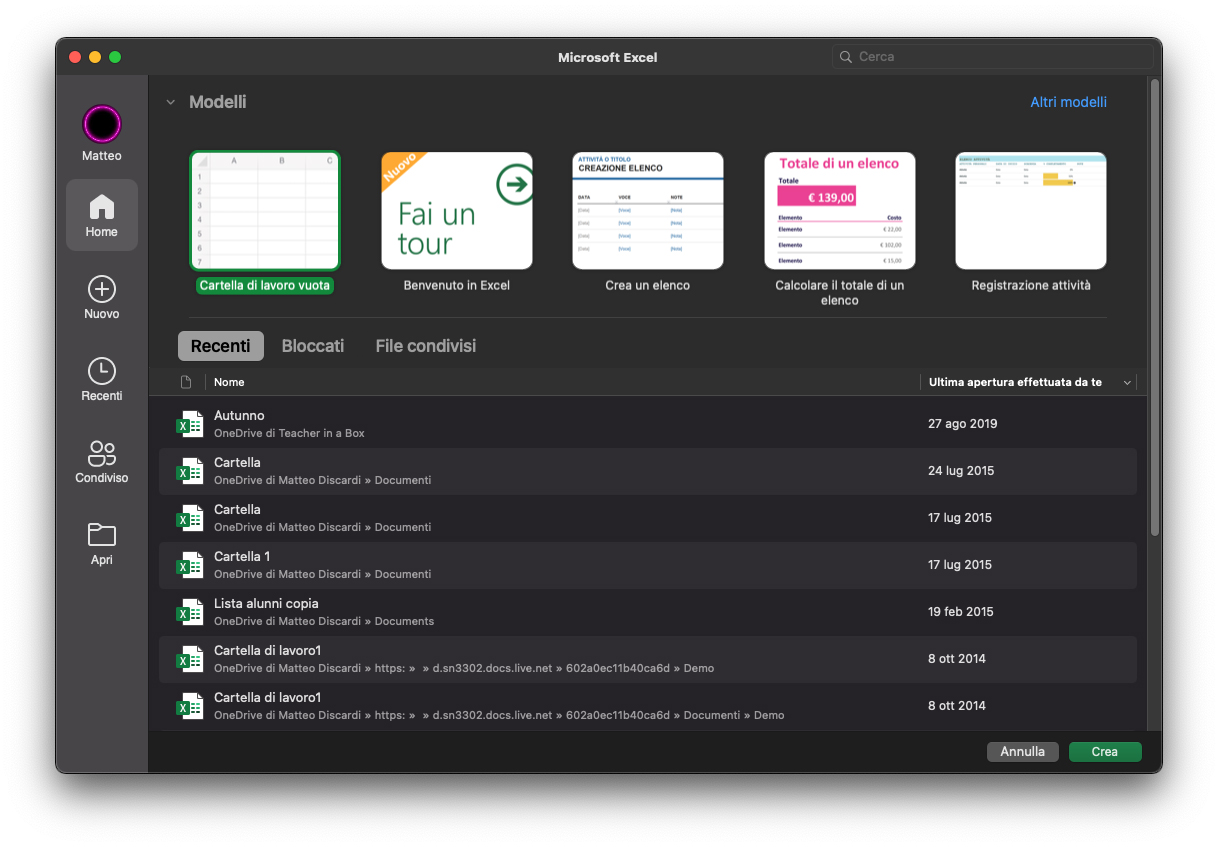Screen dimensions: 1218x847
Task: Focus the Cerca search field
Action: 993,57
